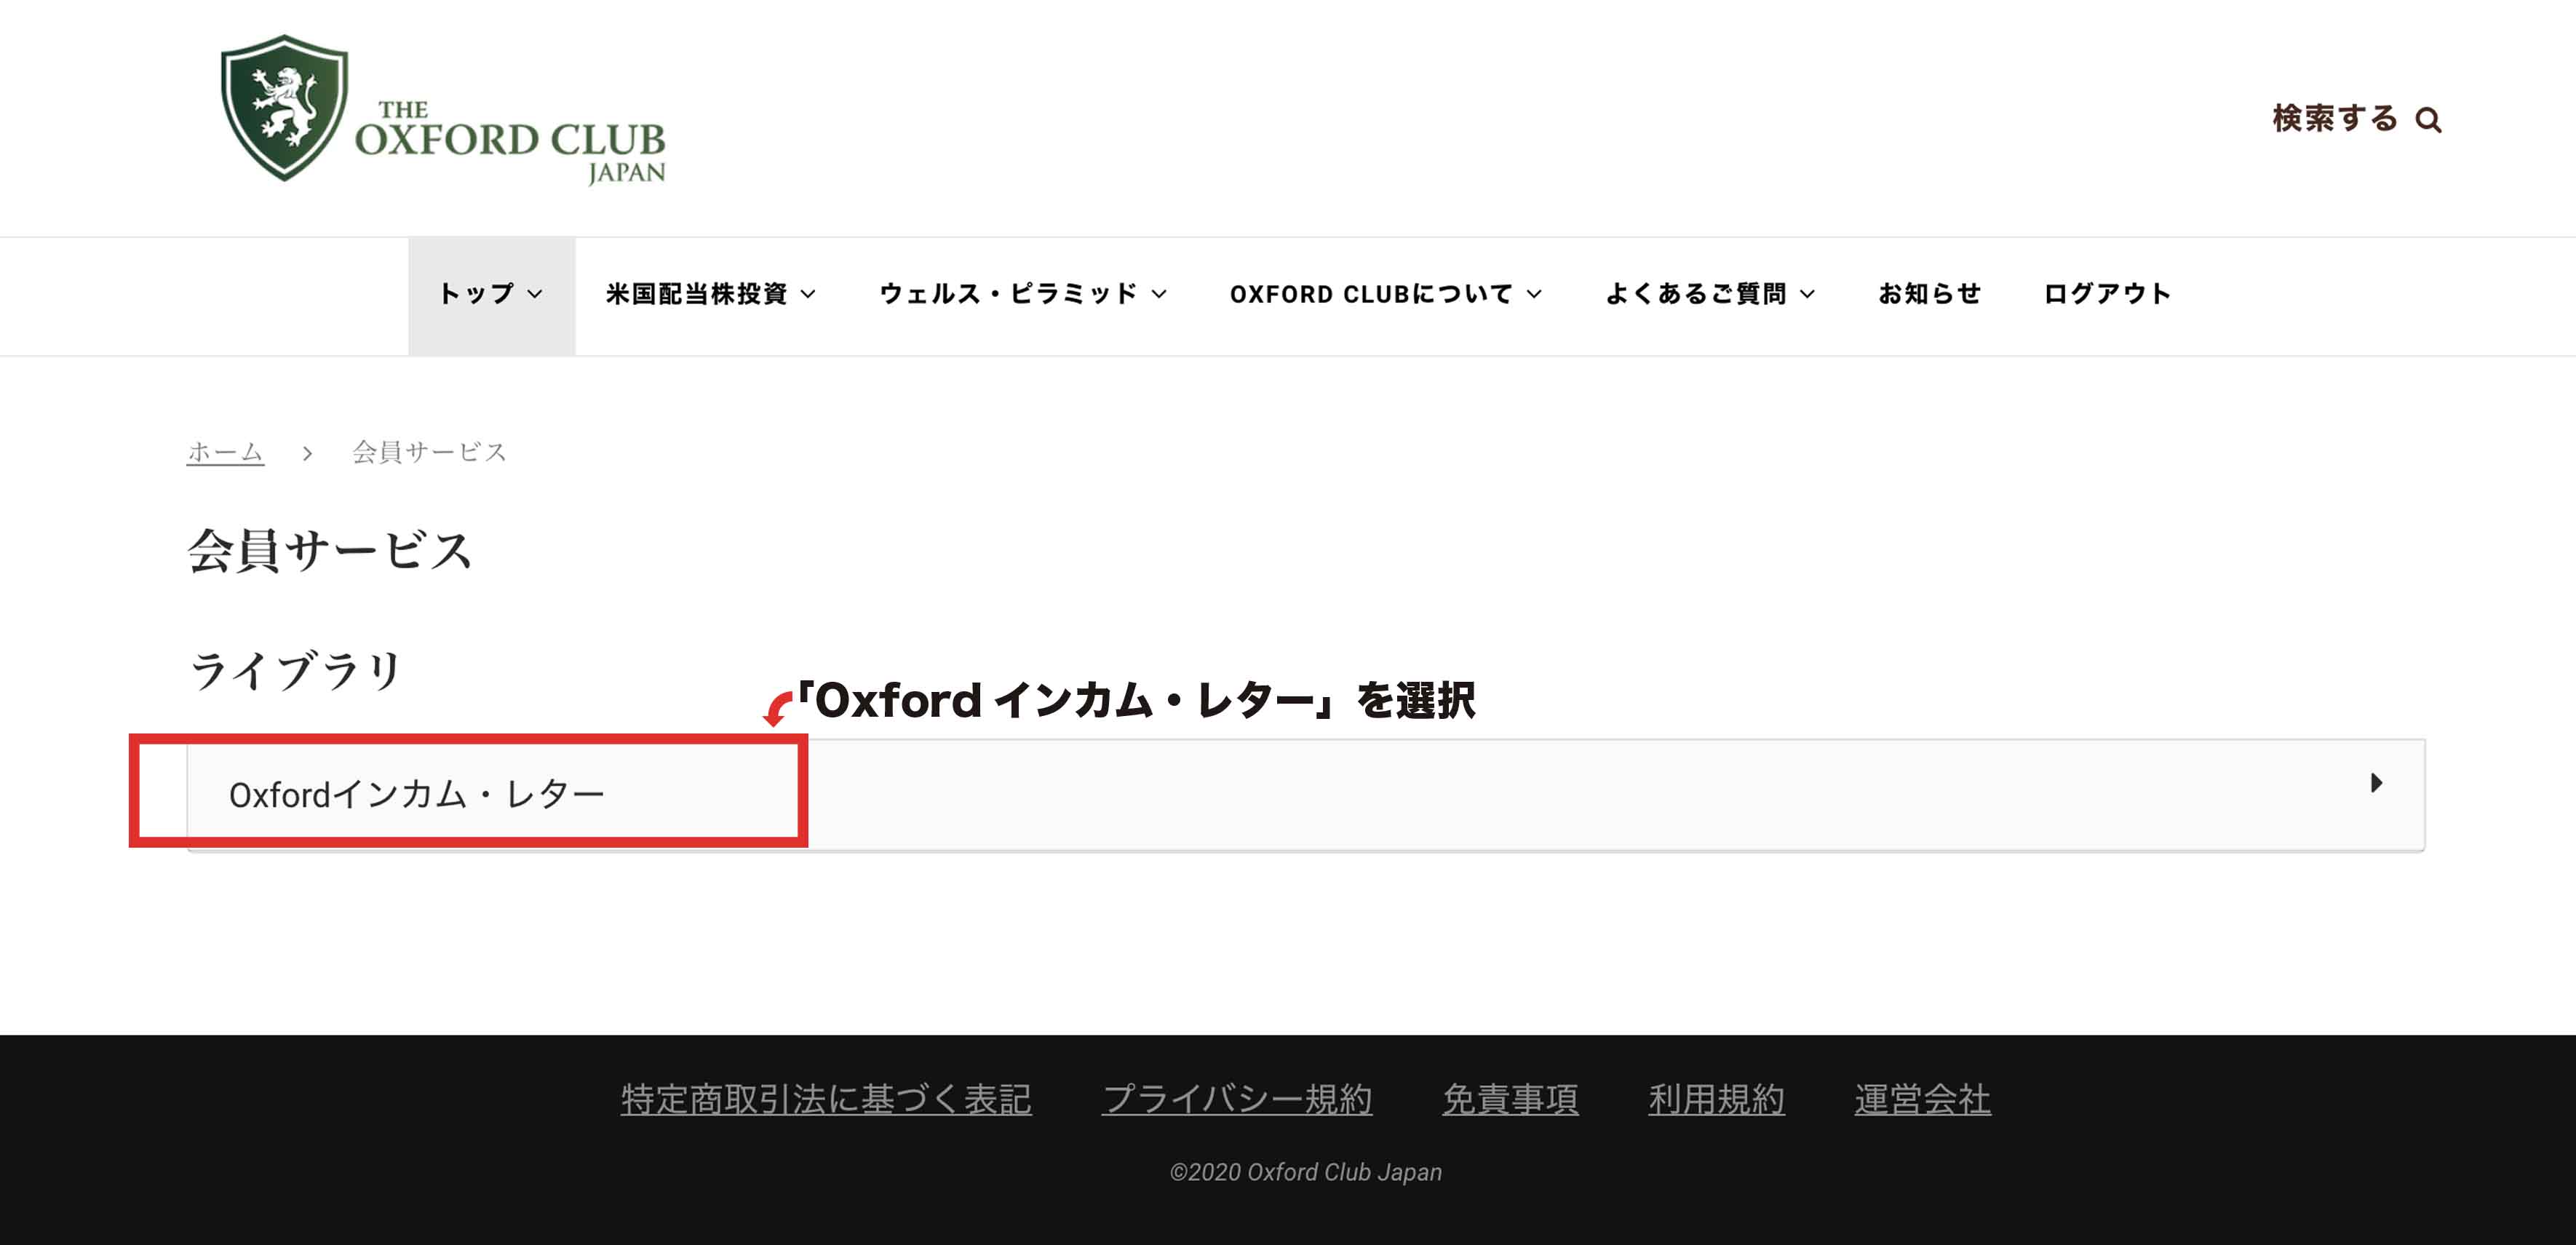The height and width of the screenshot is (1245, 2576).
Task: Open the 検索する search link
Action: [2335, 119]
